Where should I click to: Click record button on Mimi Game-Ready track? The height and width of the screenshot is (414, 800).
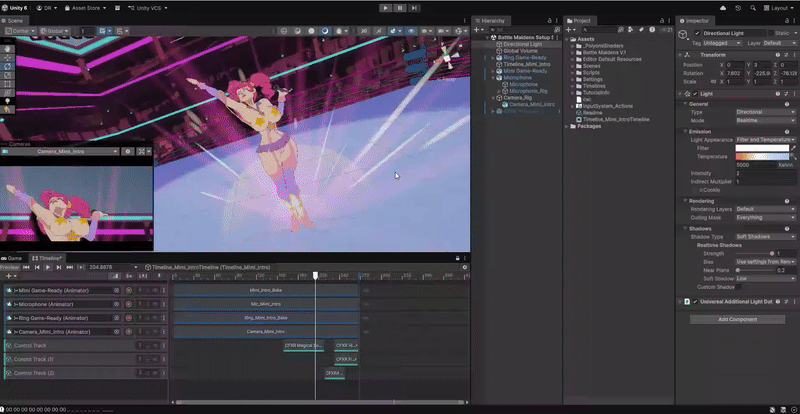pos(129,290)
